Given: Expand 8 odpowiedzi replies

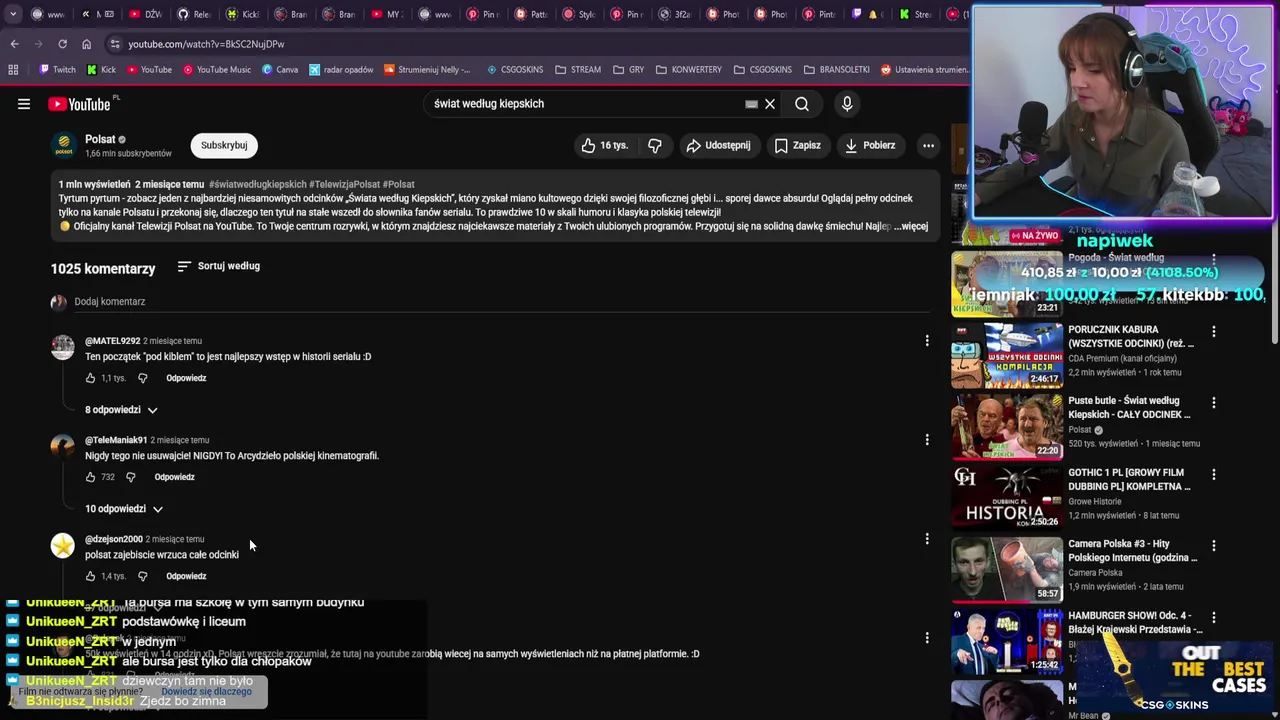Looking at the screenshot, I should click(x=121, y=410).
